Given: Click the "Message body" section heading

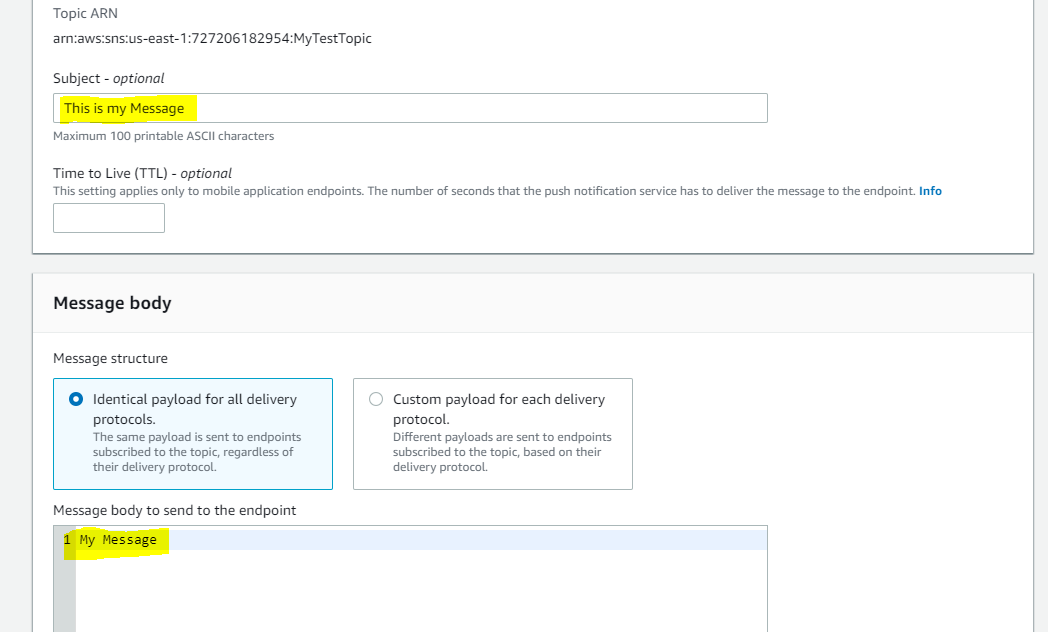Looking at the screenshot, I should (112, 303).
